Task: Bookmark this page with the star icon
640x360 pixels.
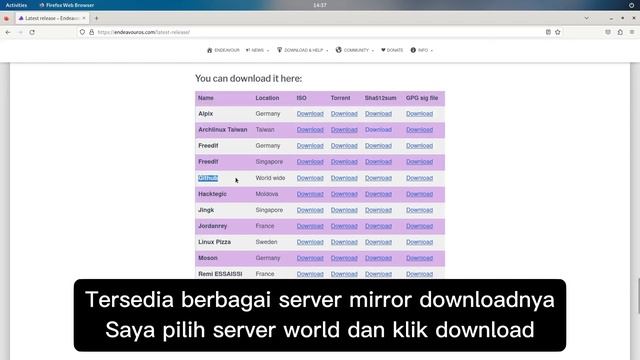Action: [558, 32]
